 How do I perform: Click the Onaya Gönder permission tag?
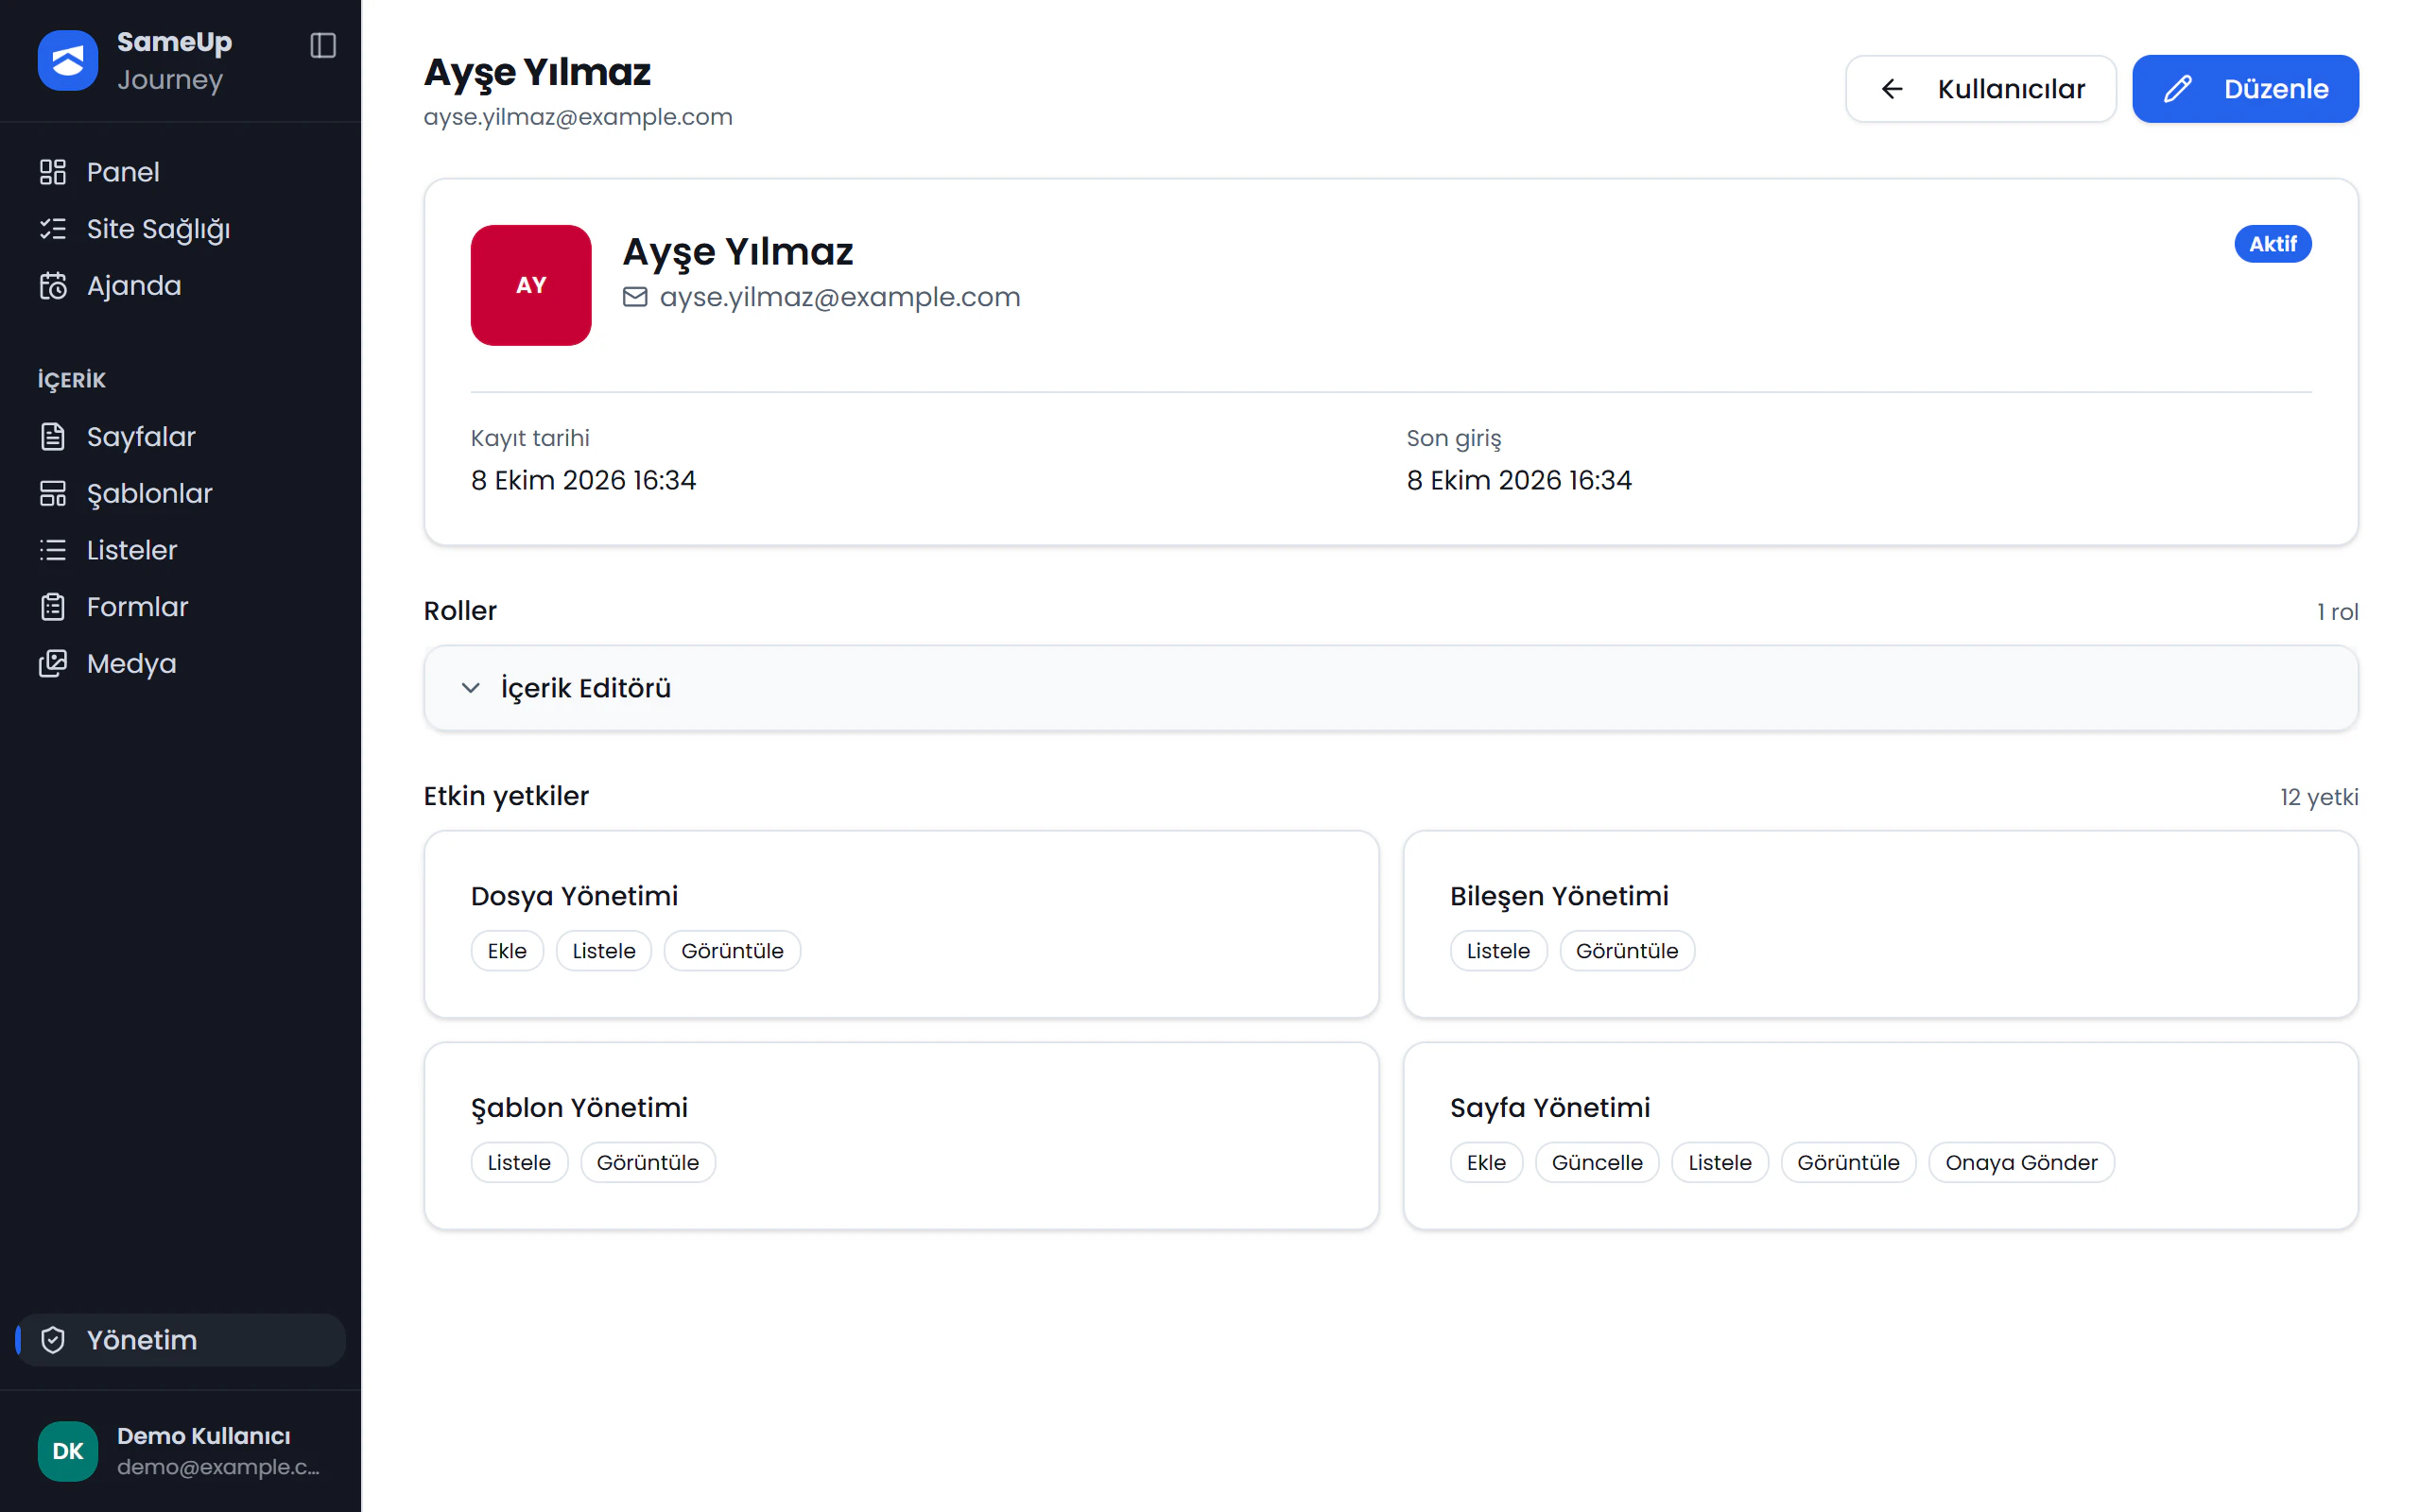coord(2021,1163)
